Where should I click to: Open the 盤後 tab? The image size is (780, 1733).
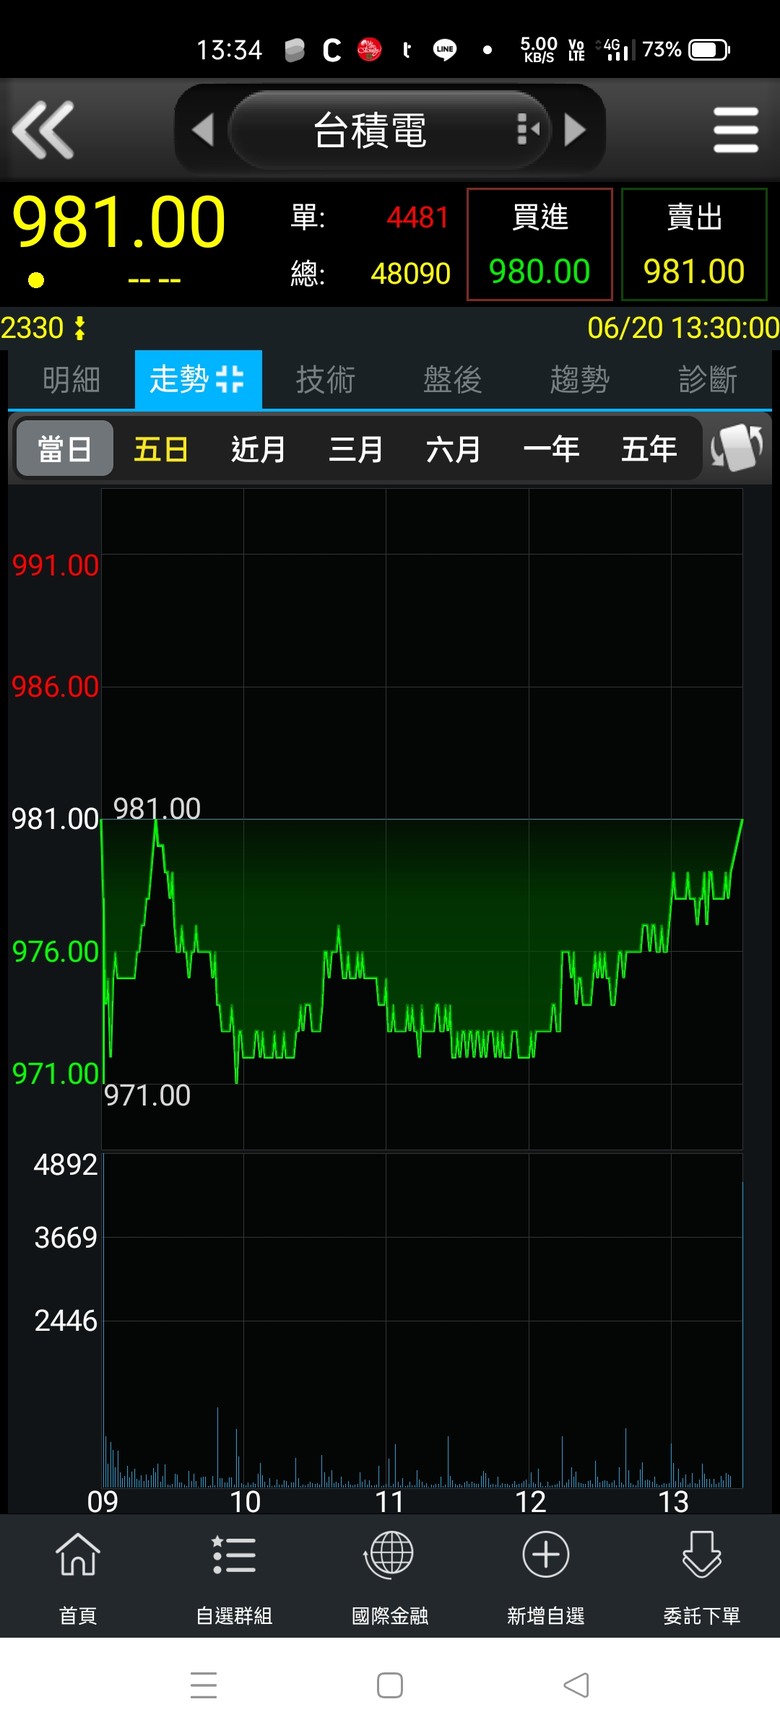[x=452, y=380]
